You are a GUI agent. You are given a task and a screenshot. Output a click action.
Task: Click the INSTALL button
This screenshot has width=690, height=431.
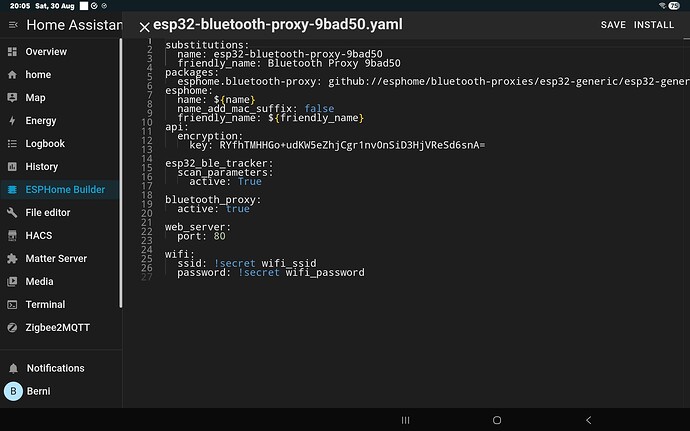(x=653, y=25)
